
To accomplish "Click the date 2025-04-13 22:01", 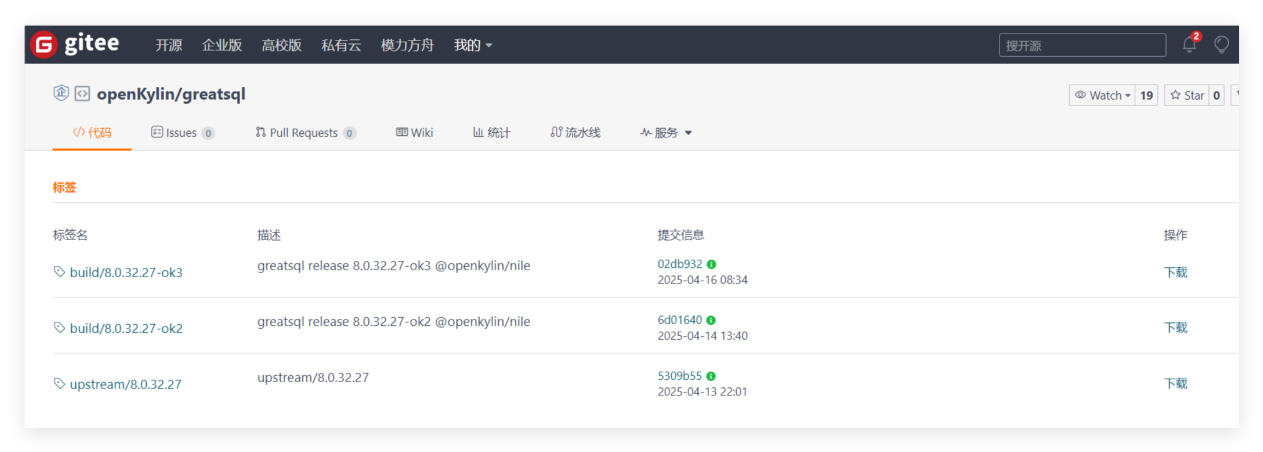I will (702, 392).
